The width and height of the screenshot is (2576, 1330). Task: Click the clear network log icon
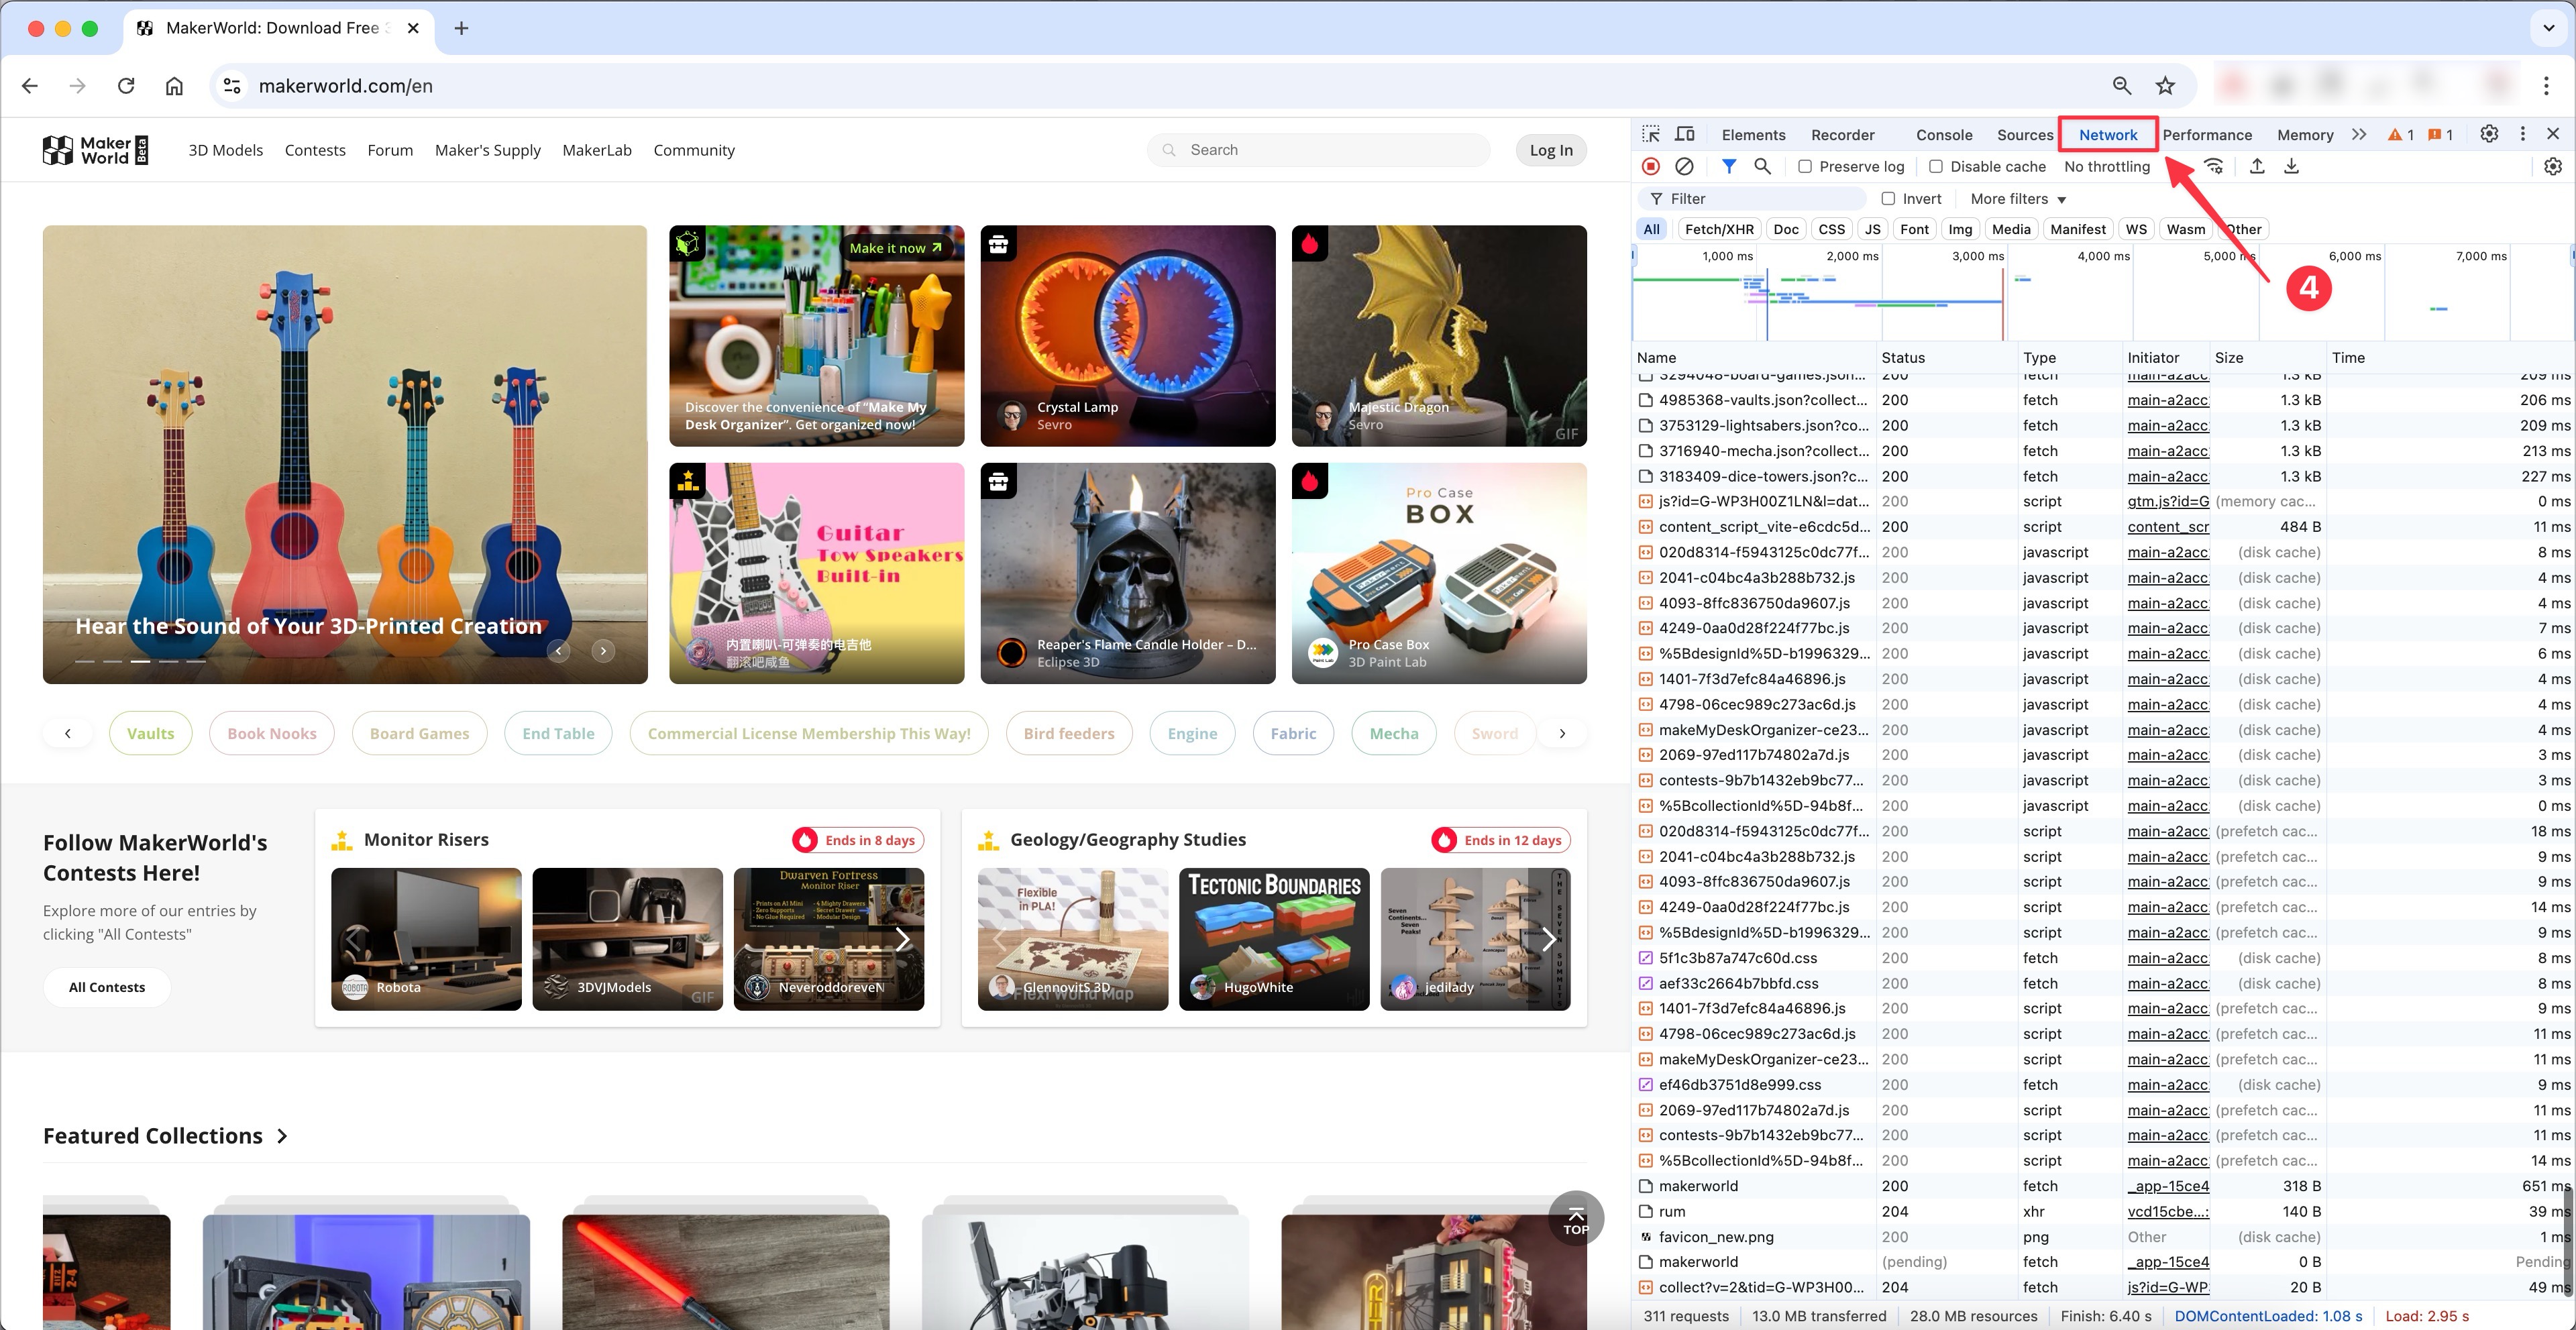[x=1682, y=166]
